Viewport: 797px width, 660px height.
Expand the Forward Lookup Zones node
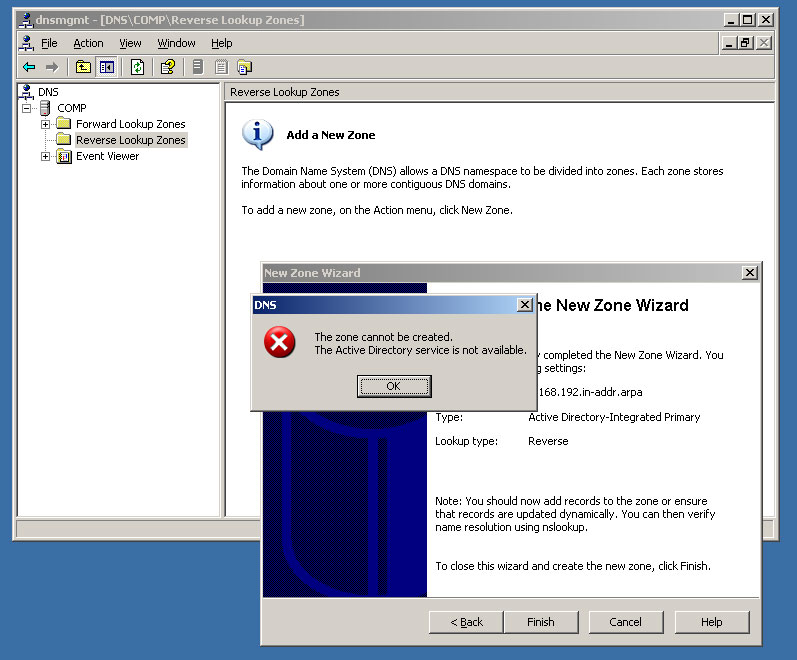(x=45, y=124)
